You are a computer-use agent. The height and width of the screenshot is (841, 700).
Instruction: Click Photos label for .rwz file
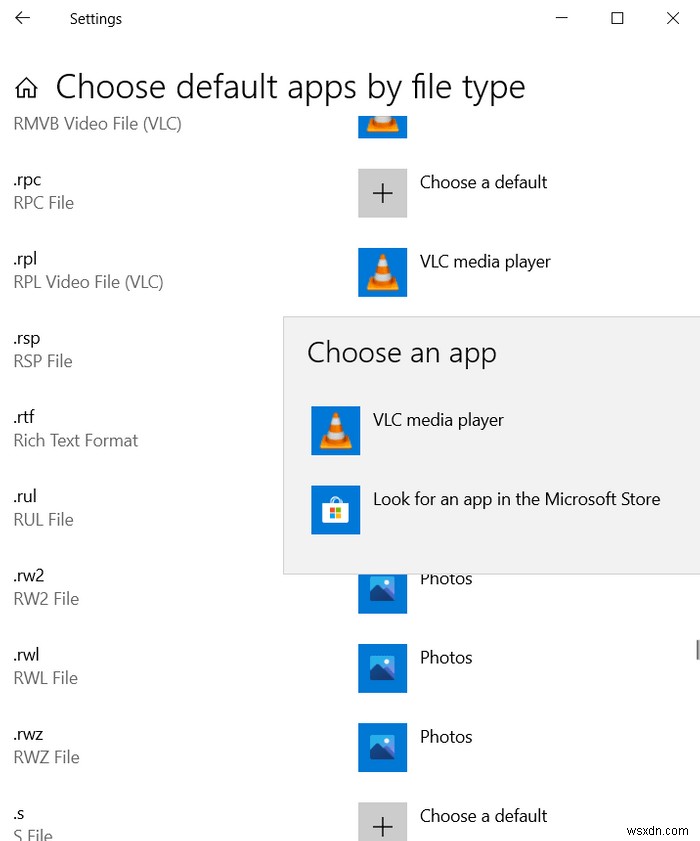[446, 737]
